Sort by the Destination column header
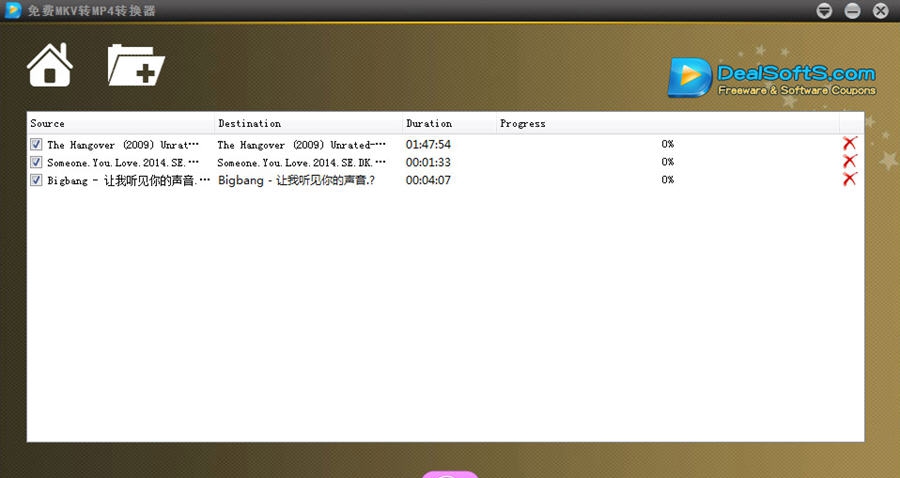 309,123
